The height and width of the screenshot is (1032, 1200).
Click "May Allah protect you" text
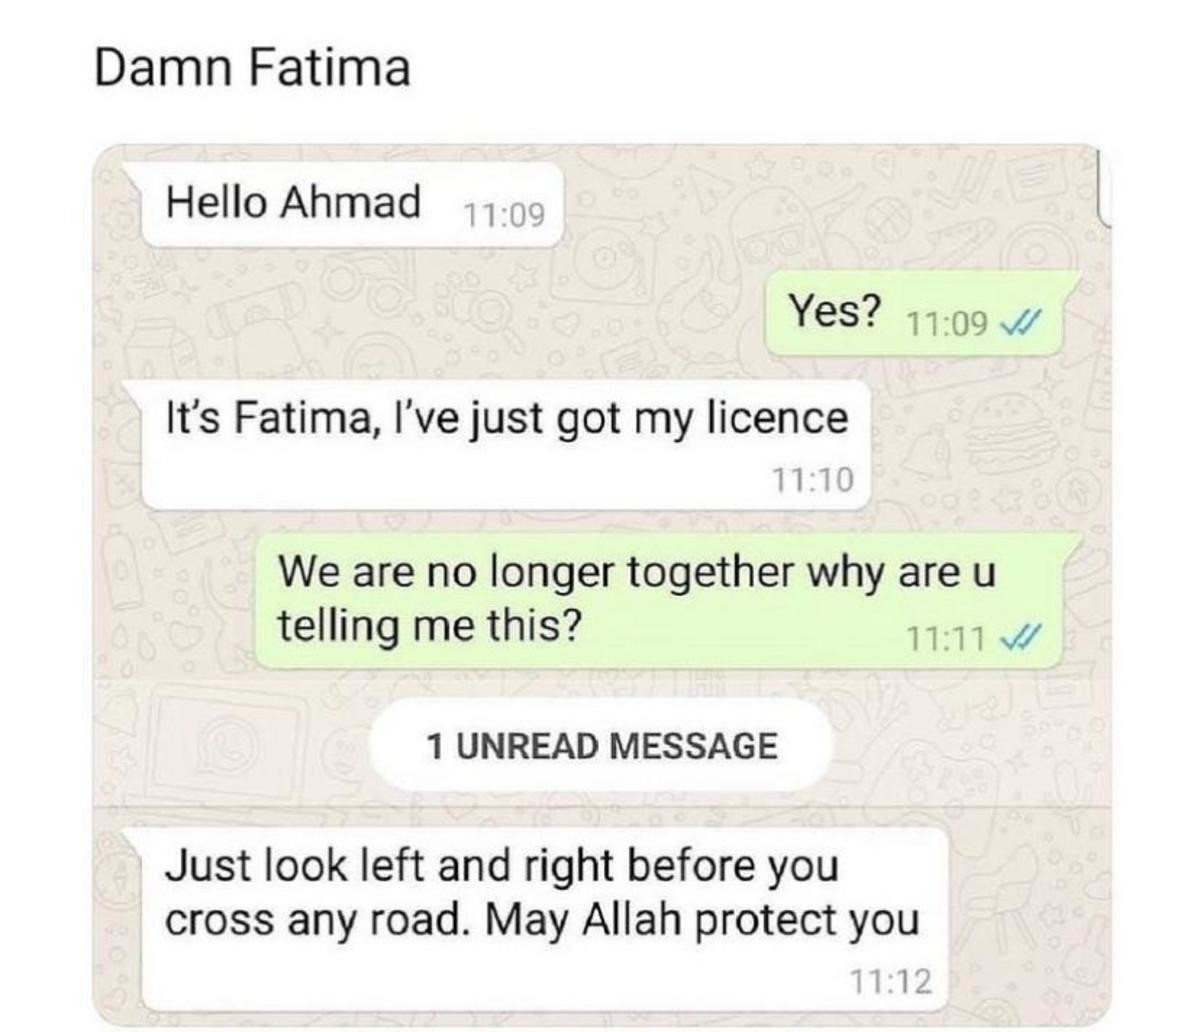tap(702, 920)
